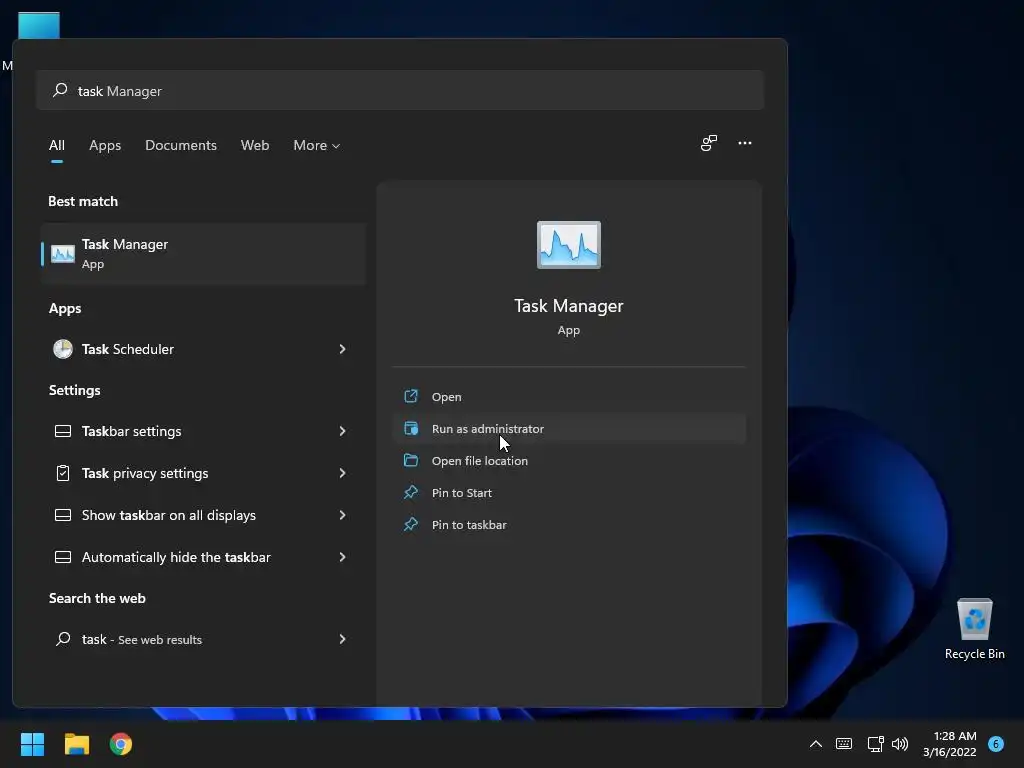1024x768 pixels.
Task: Click the Run as administrator shield icon
Action: (x=411, y=428)
